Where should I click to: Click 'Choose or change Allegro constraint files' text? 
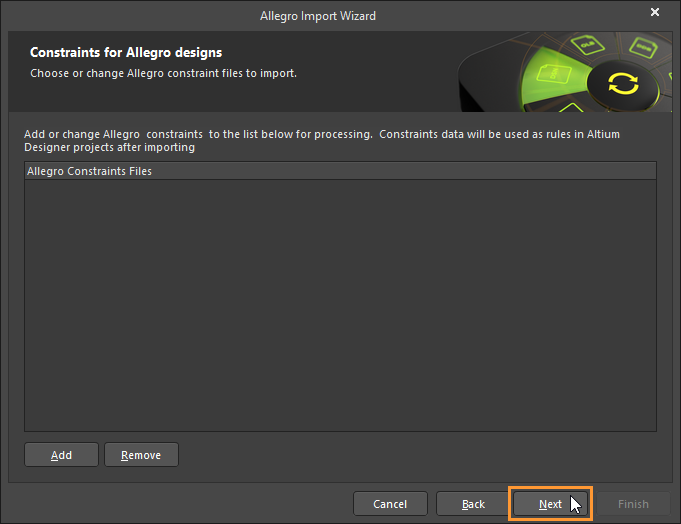pyautogui.click(x=163, y=73)
